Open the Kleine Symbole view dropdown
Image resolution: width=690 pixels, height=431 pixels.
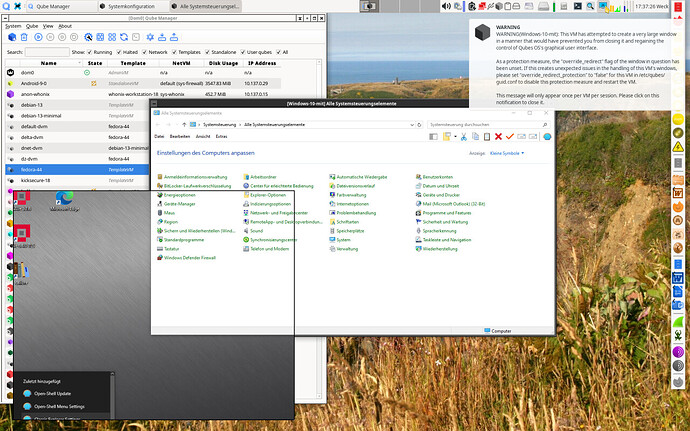pyautogui.click(x=506, y=153)
